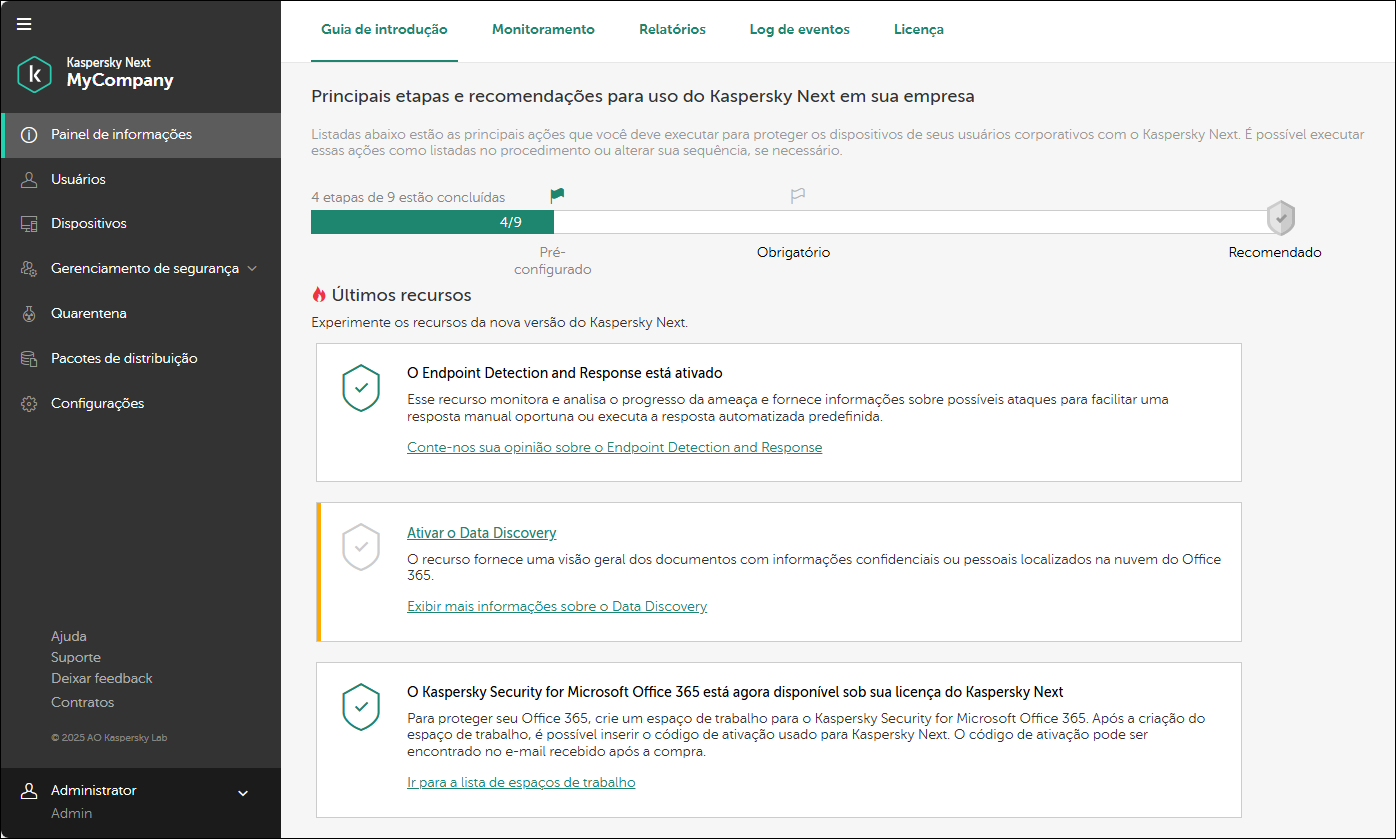The image size is (1396, 839).
Task: Click the Pré-configurado flag marker
Action: 557,195
